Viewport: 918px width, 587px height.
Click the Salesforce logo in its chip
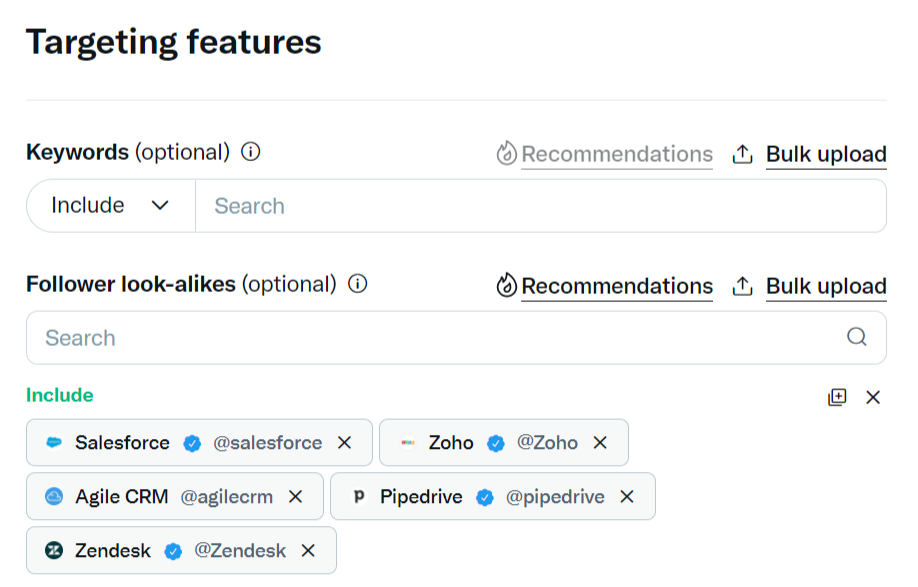(54, 443)
